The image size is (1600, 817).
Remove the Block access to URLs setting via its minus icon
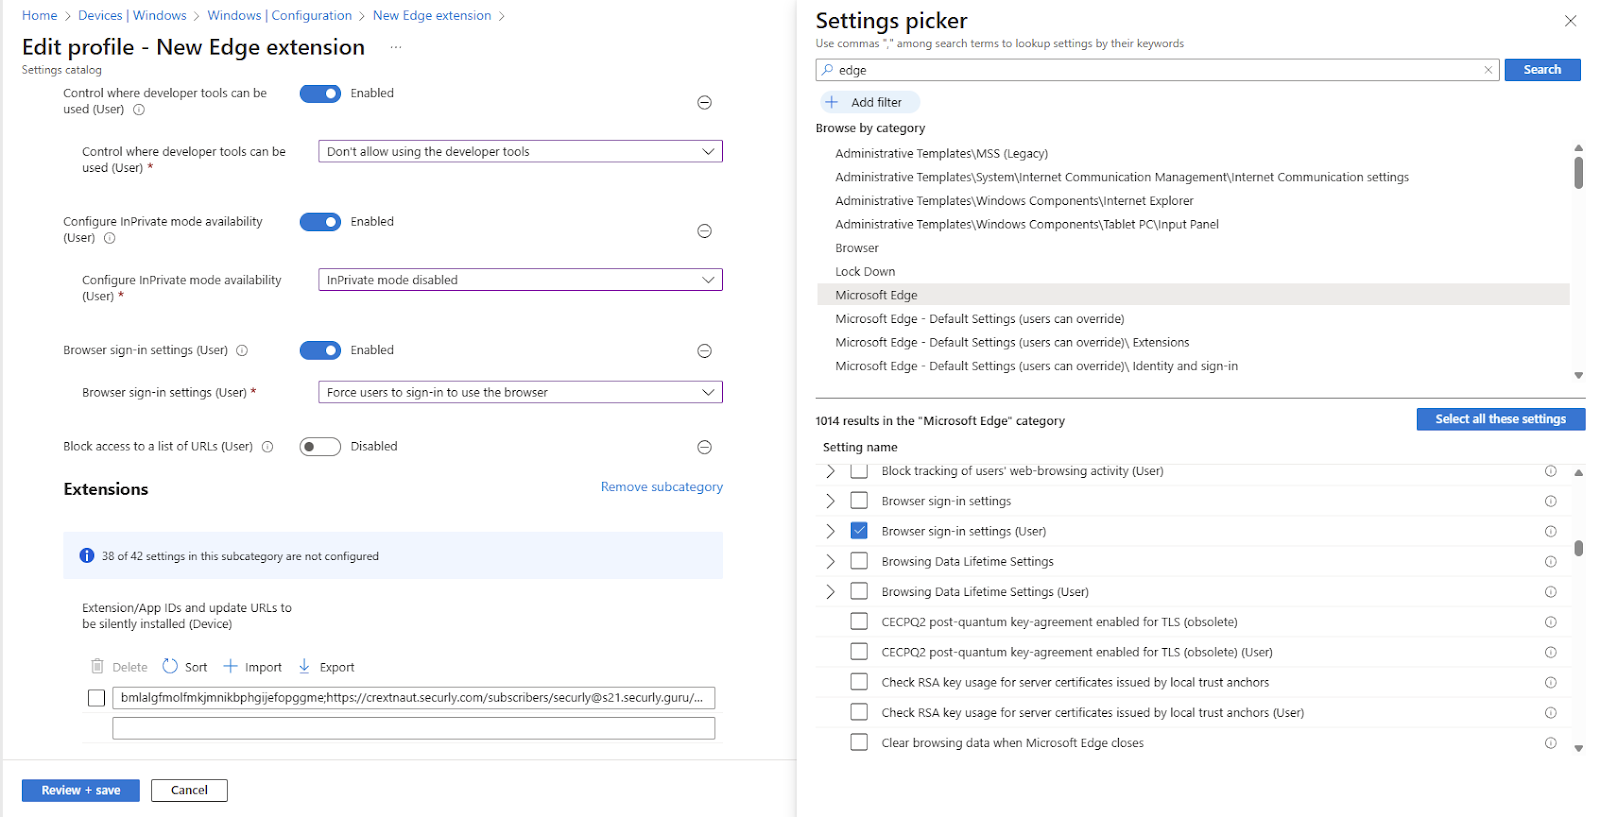tap(704, 447)
